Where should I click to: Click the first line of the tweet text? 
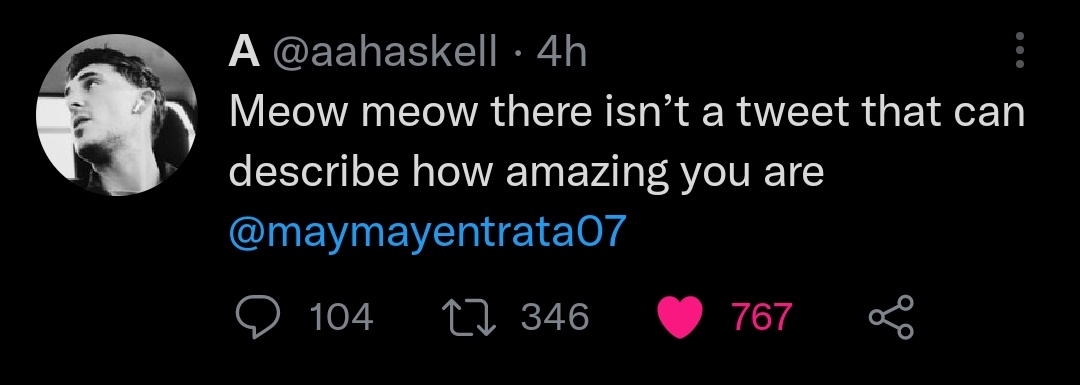(x=627, y=112)
